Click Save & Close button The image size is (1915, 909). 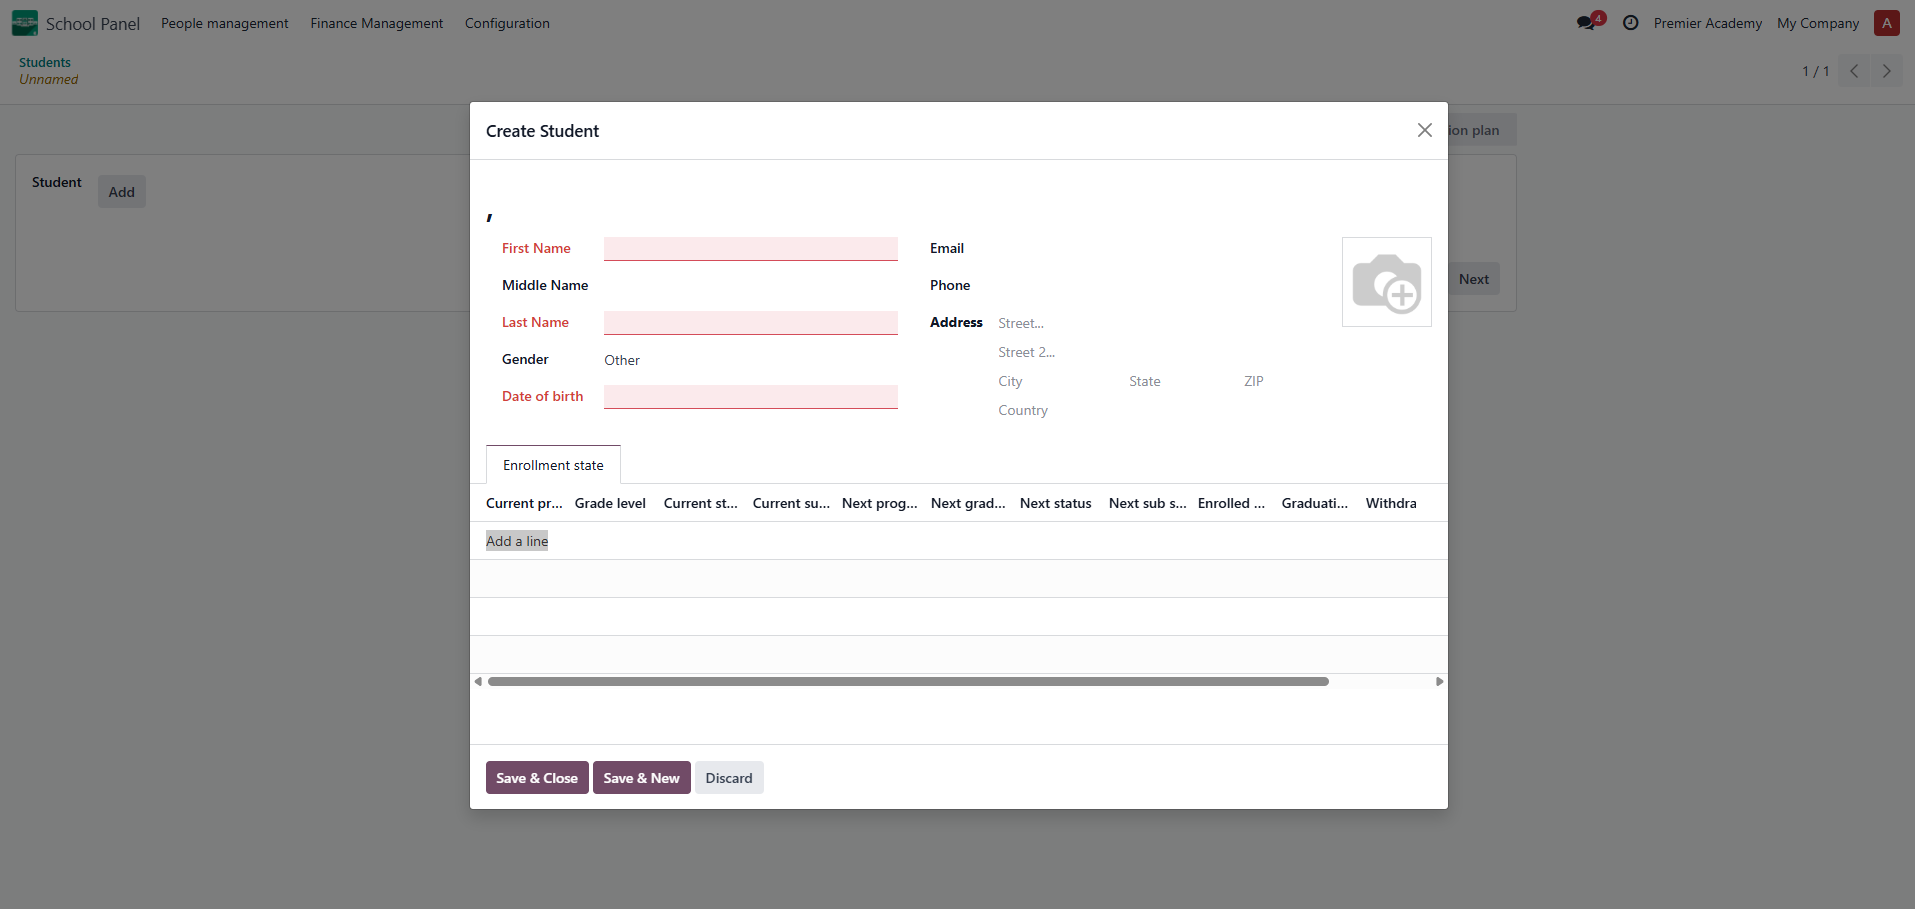coord(536,778)
